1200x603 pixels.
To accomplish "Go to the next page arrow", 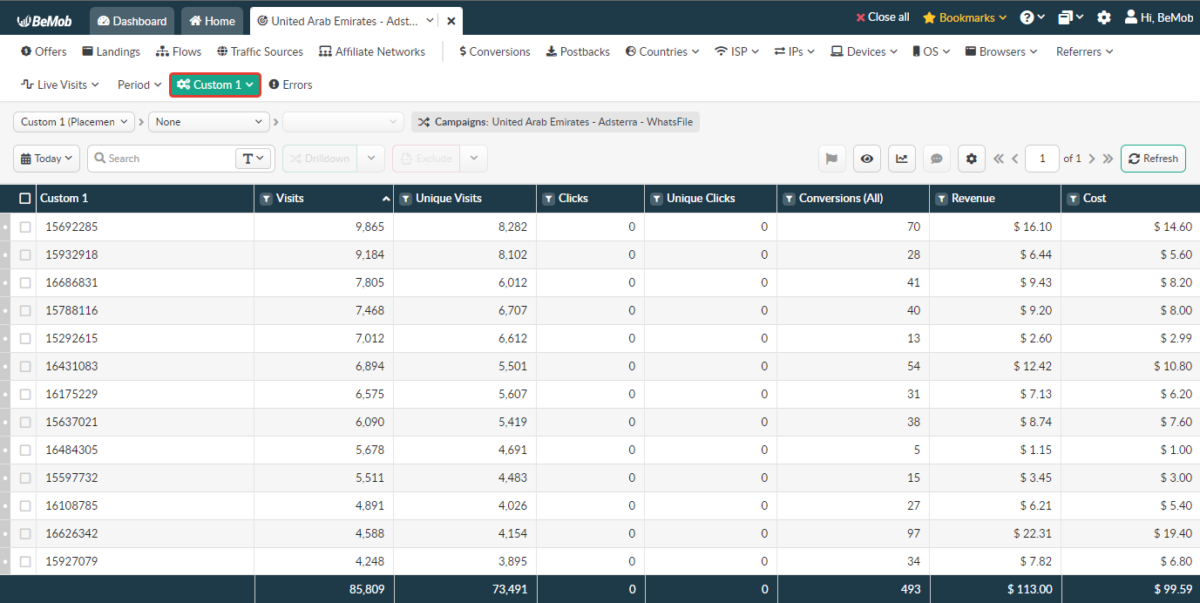I will coord(1092,158).
